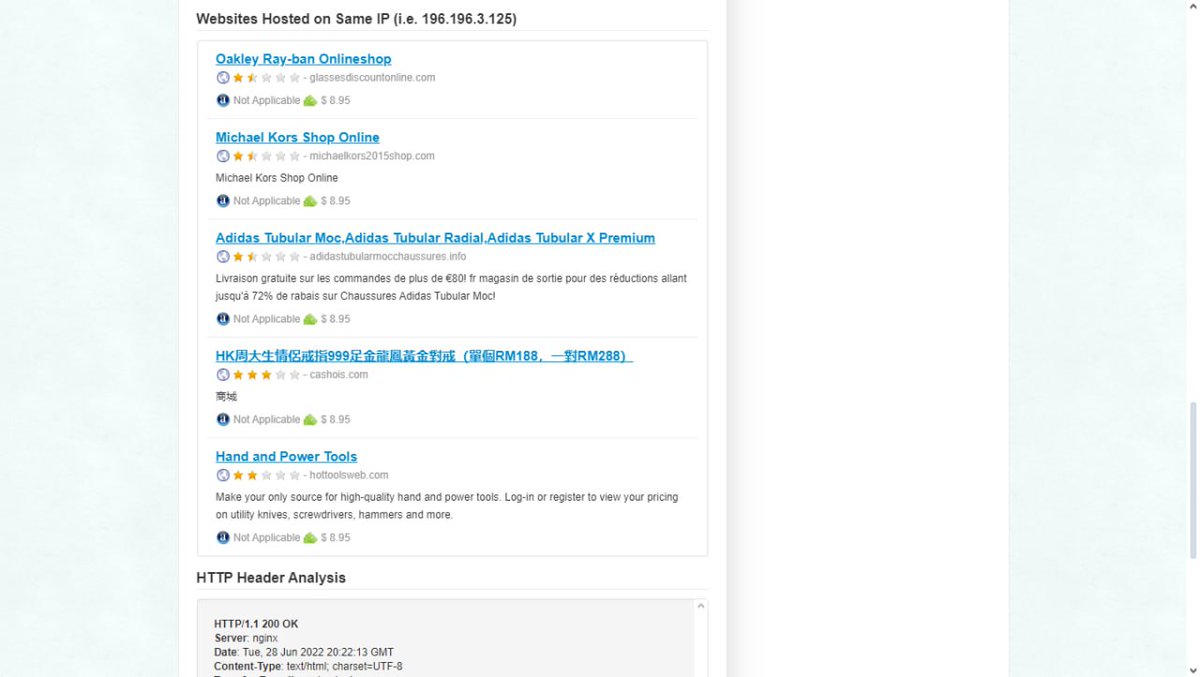
Task: Click Alexa rank icon in Adidas Tubular listing
Action: 223,319
